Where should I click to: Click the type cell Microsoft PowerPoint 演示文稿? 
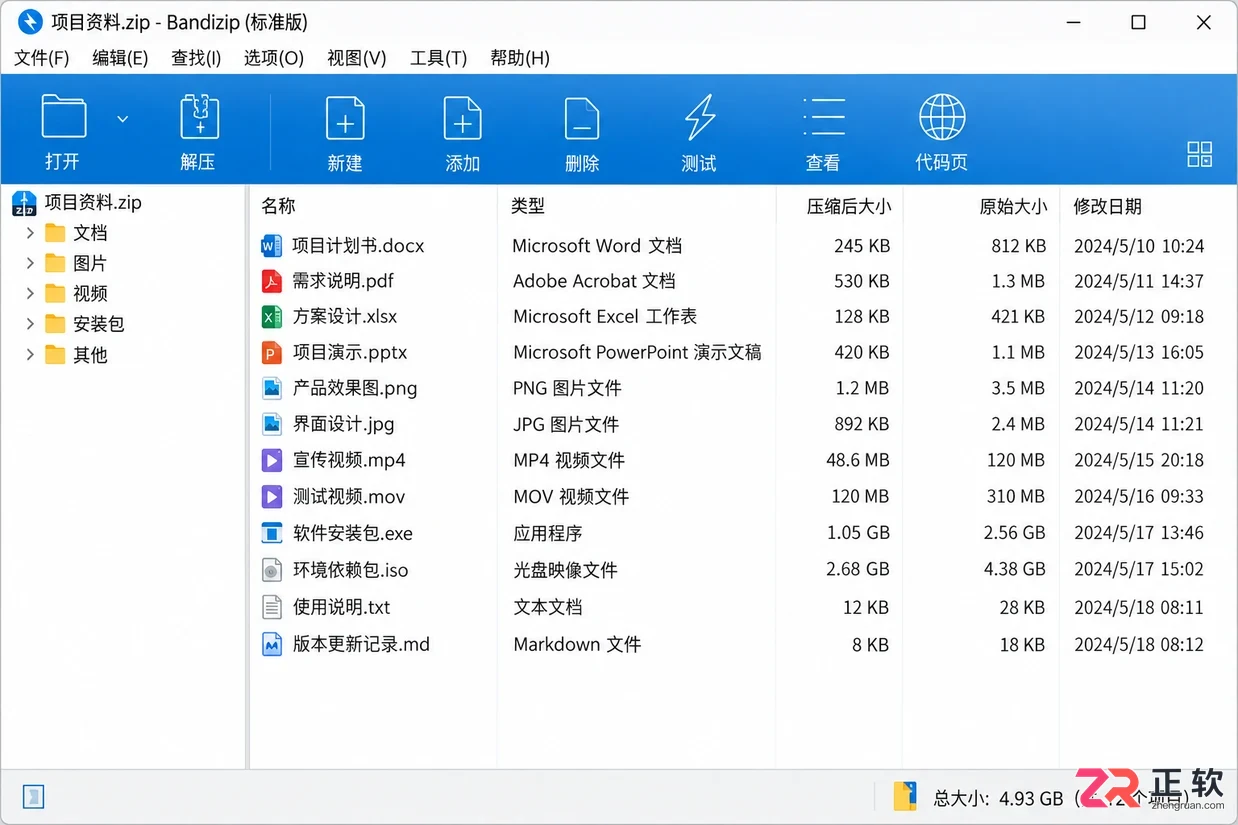pyautogui.click(x=637, y=353)
